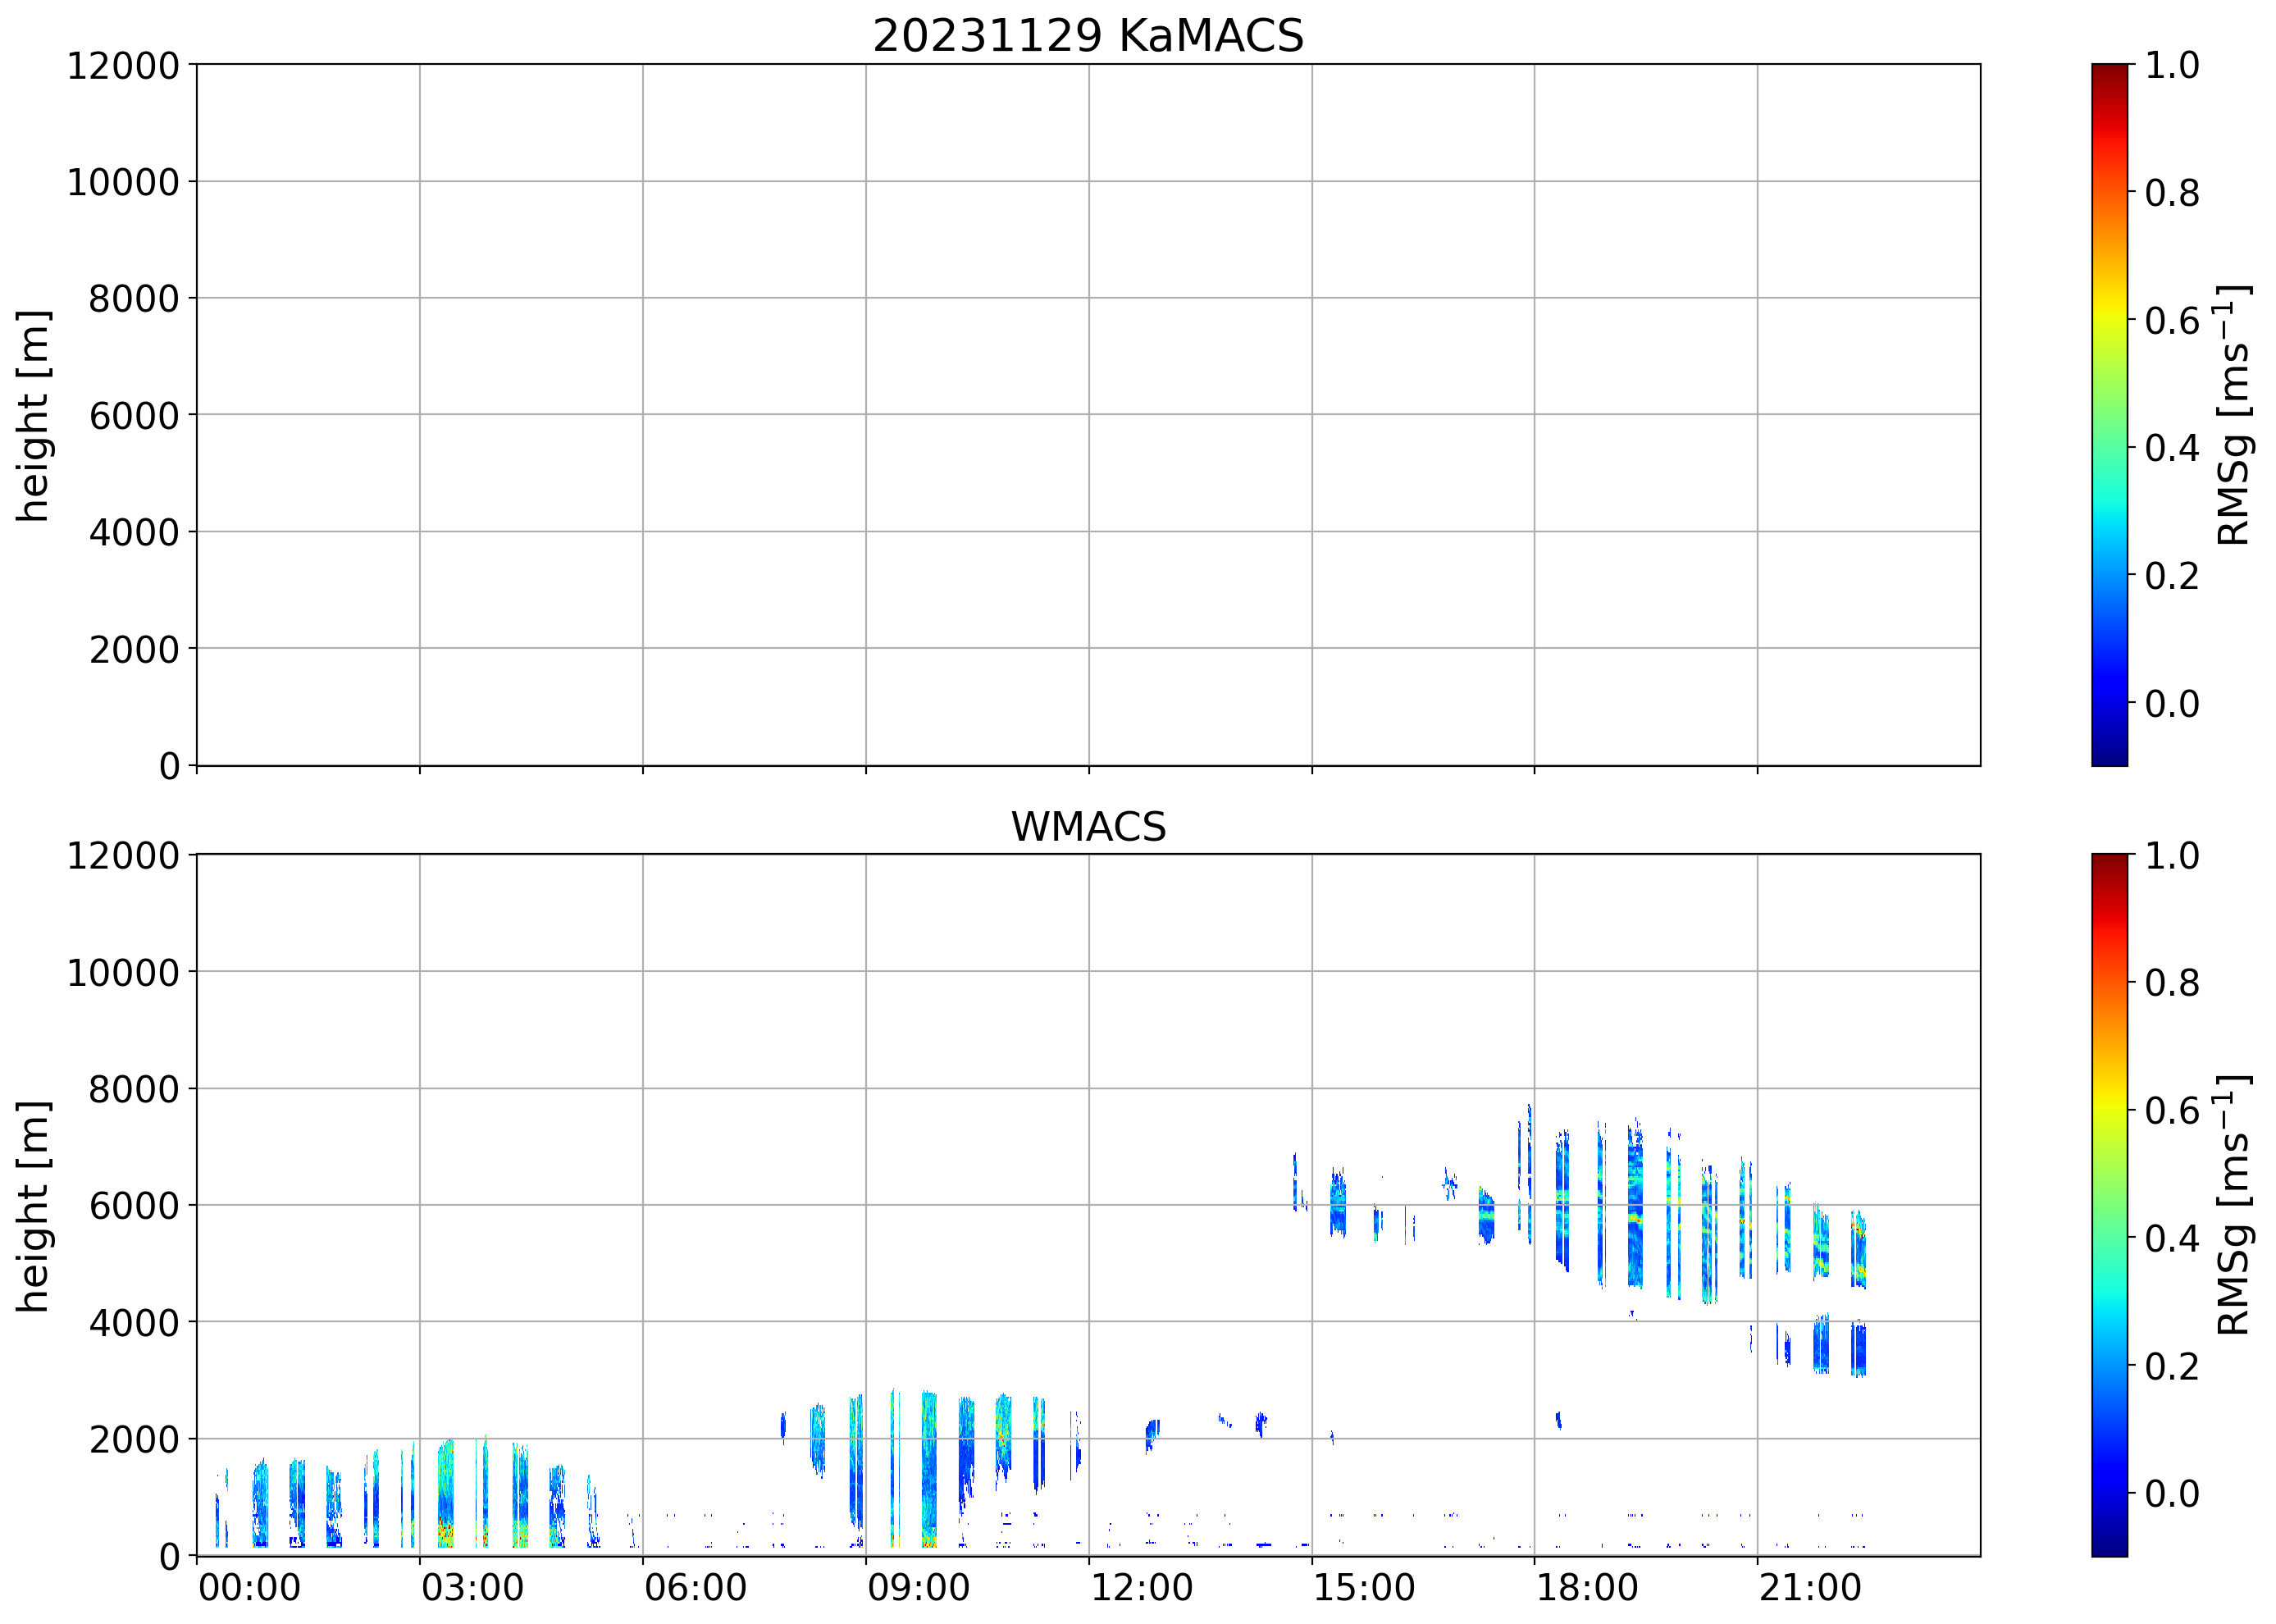The image size is (2276, 1624).
Task: Click the 09:00 time axis label
Action: [918, 1588]
